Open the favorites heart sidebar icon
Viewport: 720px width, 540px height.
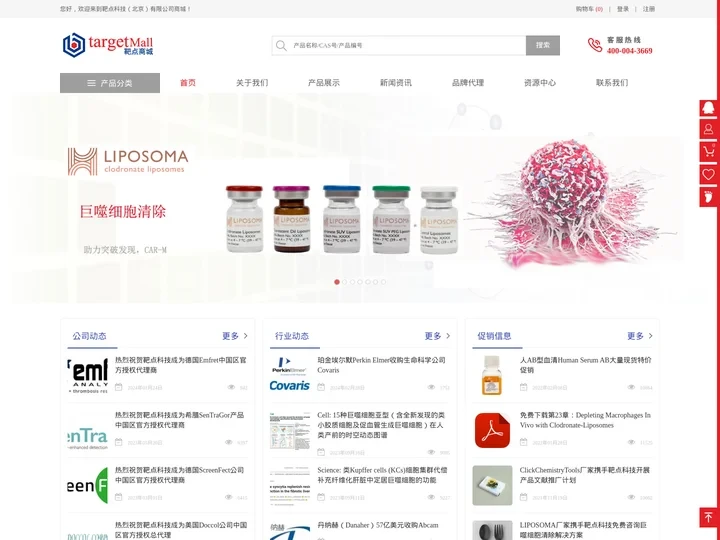point(709,174)
